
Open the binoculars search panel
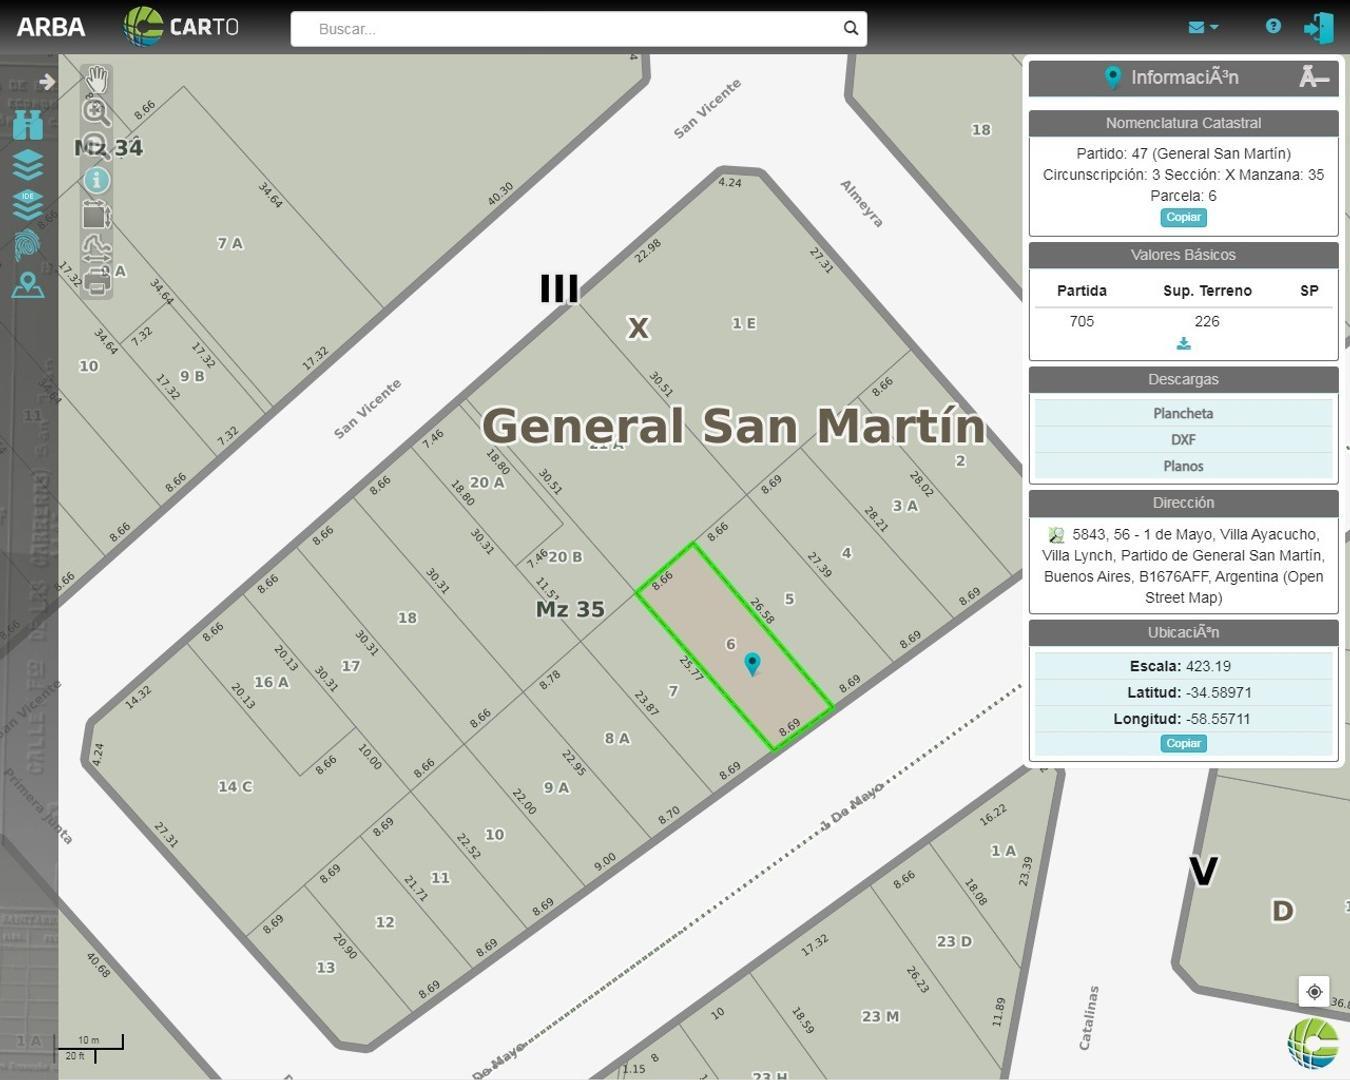pyautogui.click(x=28, y=125)
